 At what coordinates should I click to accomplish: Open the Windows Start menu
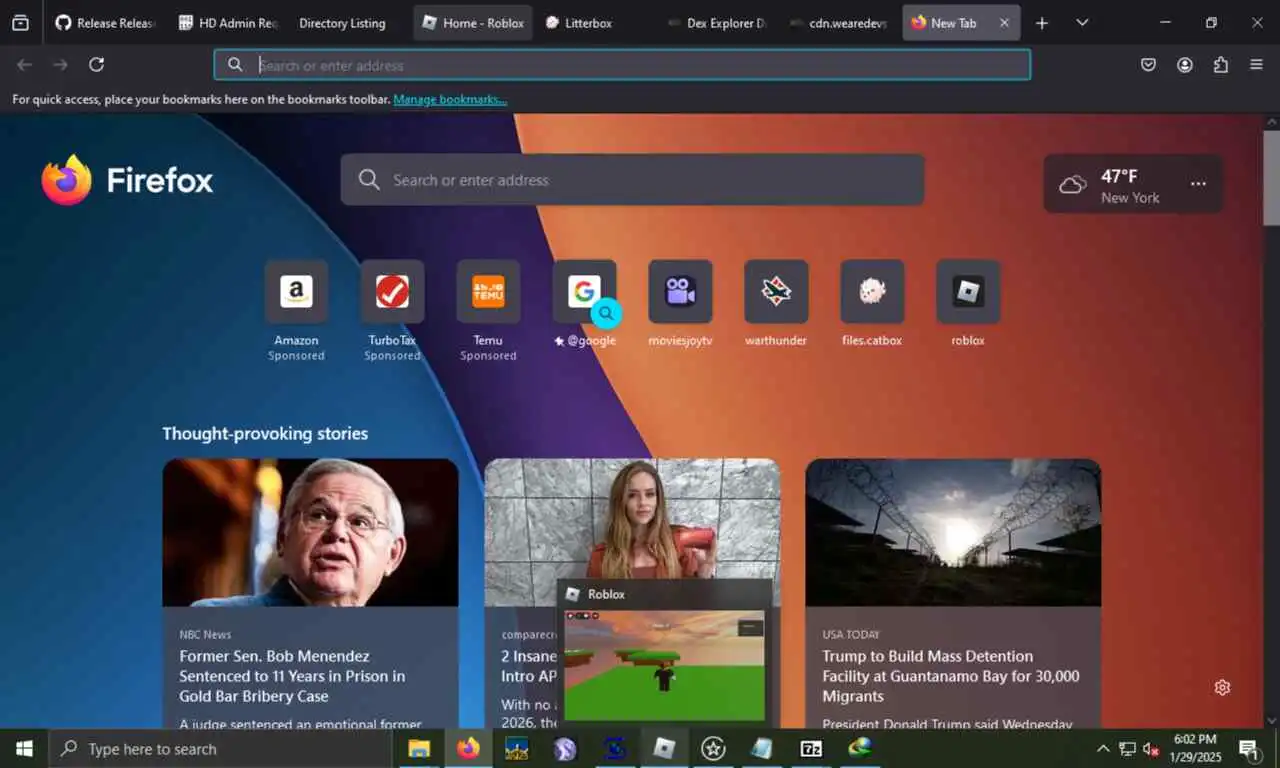[x=24, y=749]
